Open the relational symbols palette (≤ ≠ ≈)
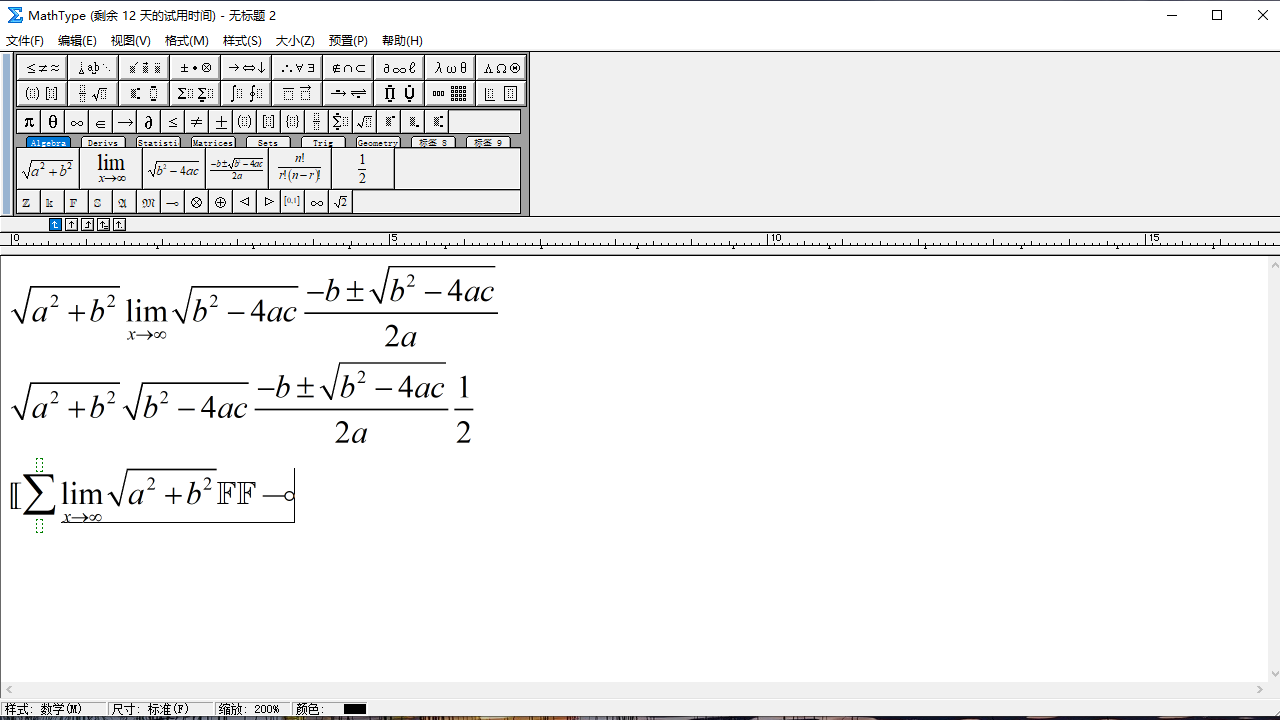 (x=42, y=68)
